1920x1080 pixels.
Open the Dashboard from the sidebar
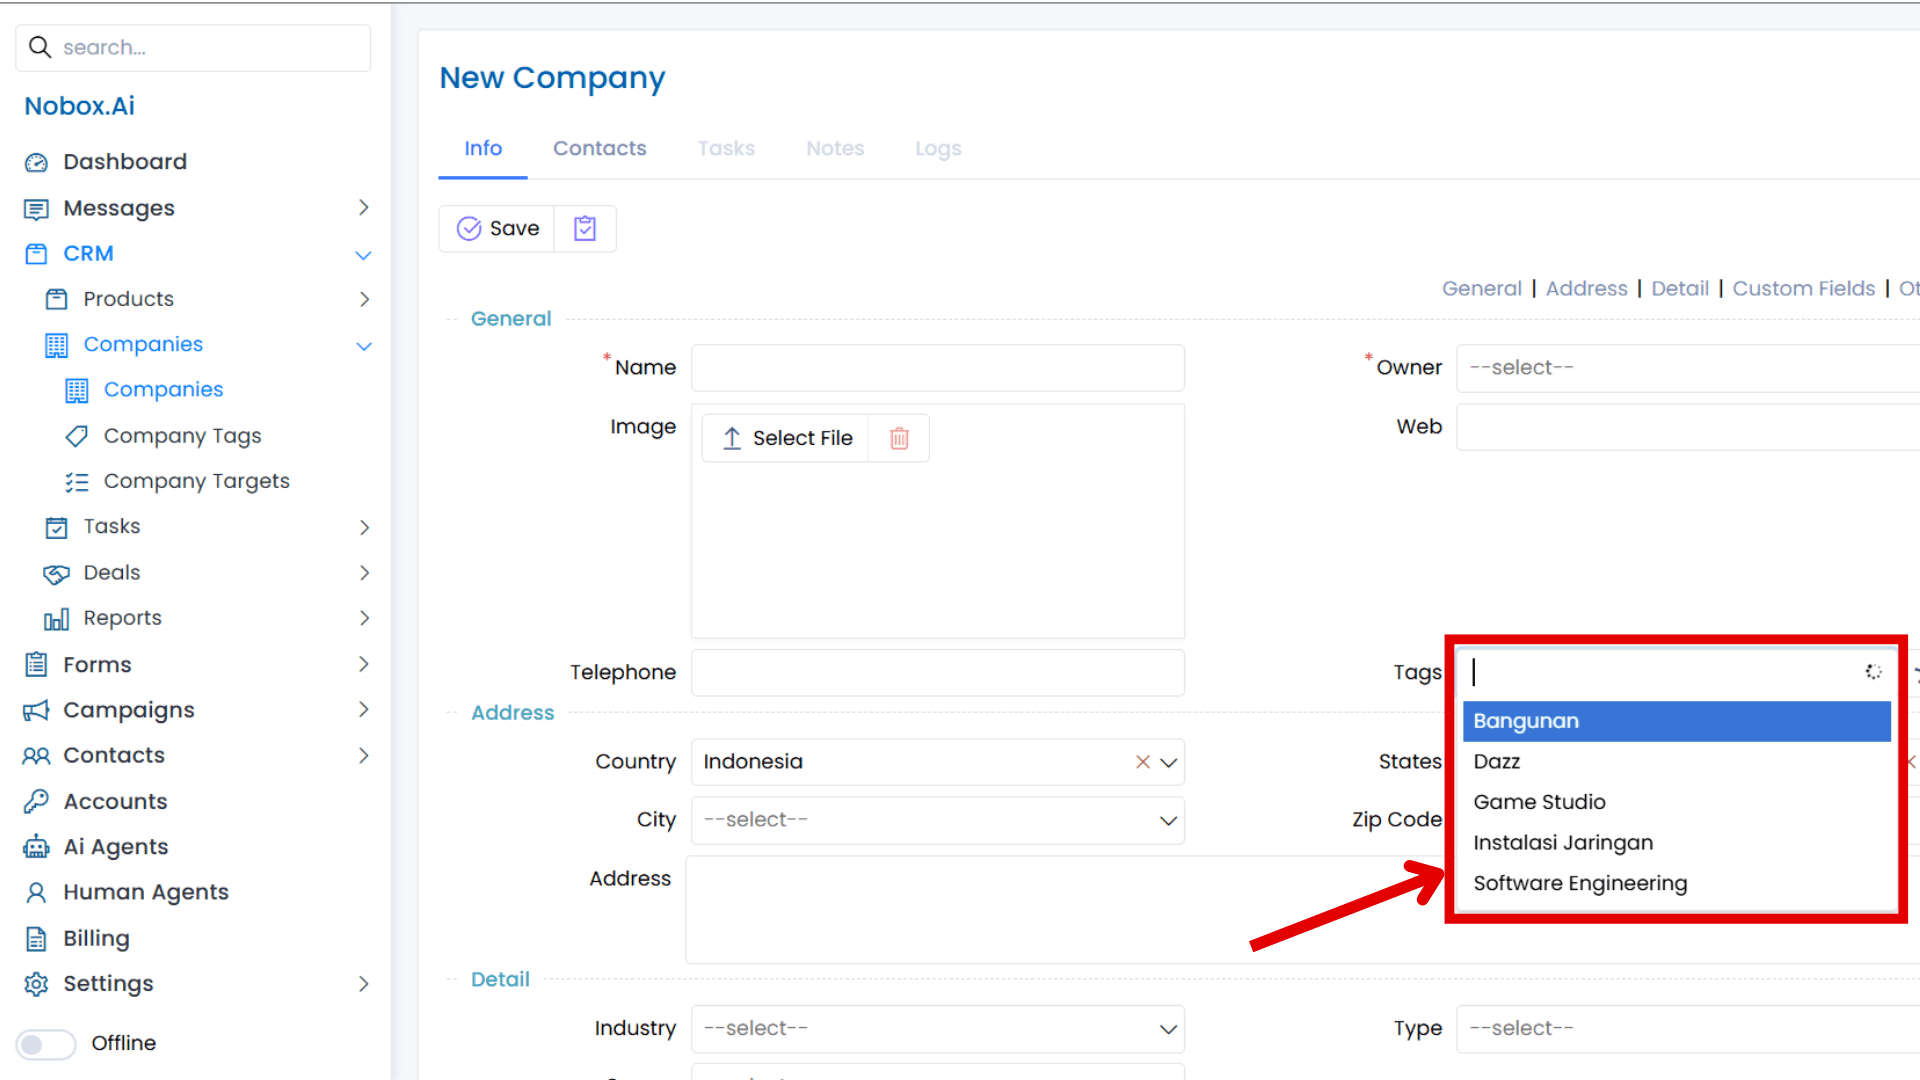124,161
